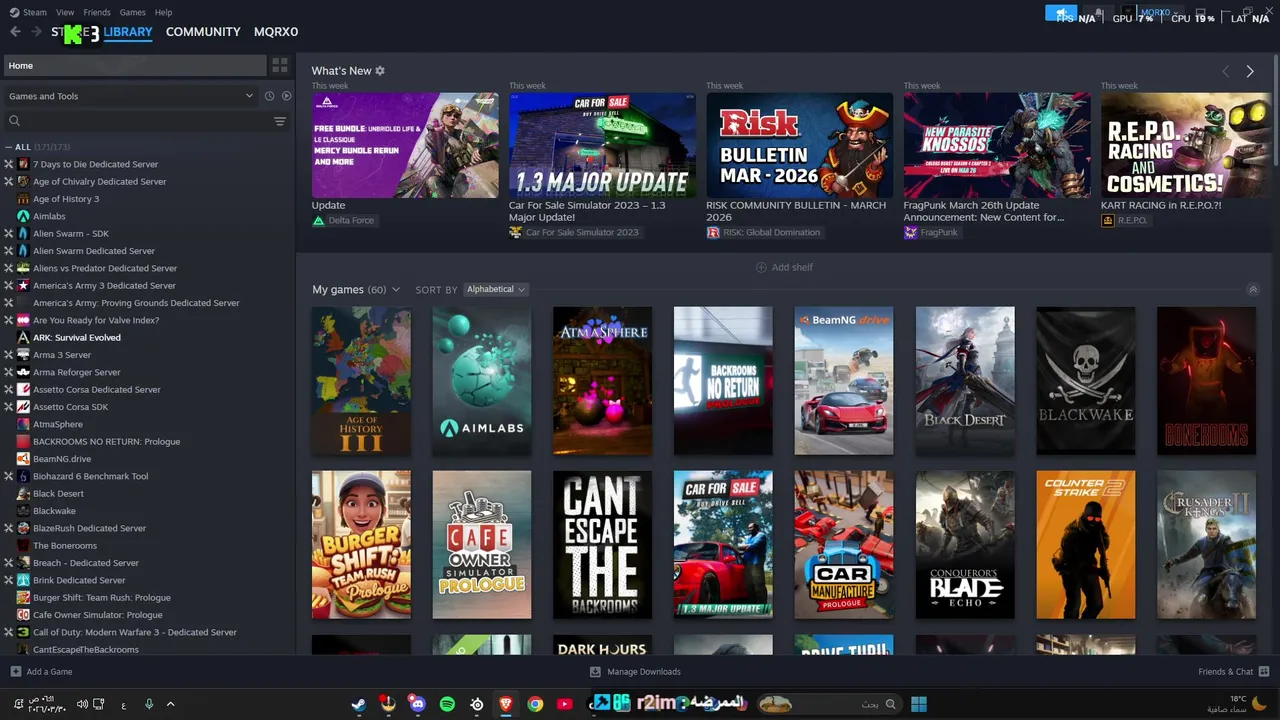Select Age of History 3 in list
This screenshot has width=1280, height=720.
65,199
